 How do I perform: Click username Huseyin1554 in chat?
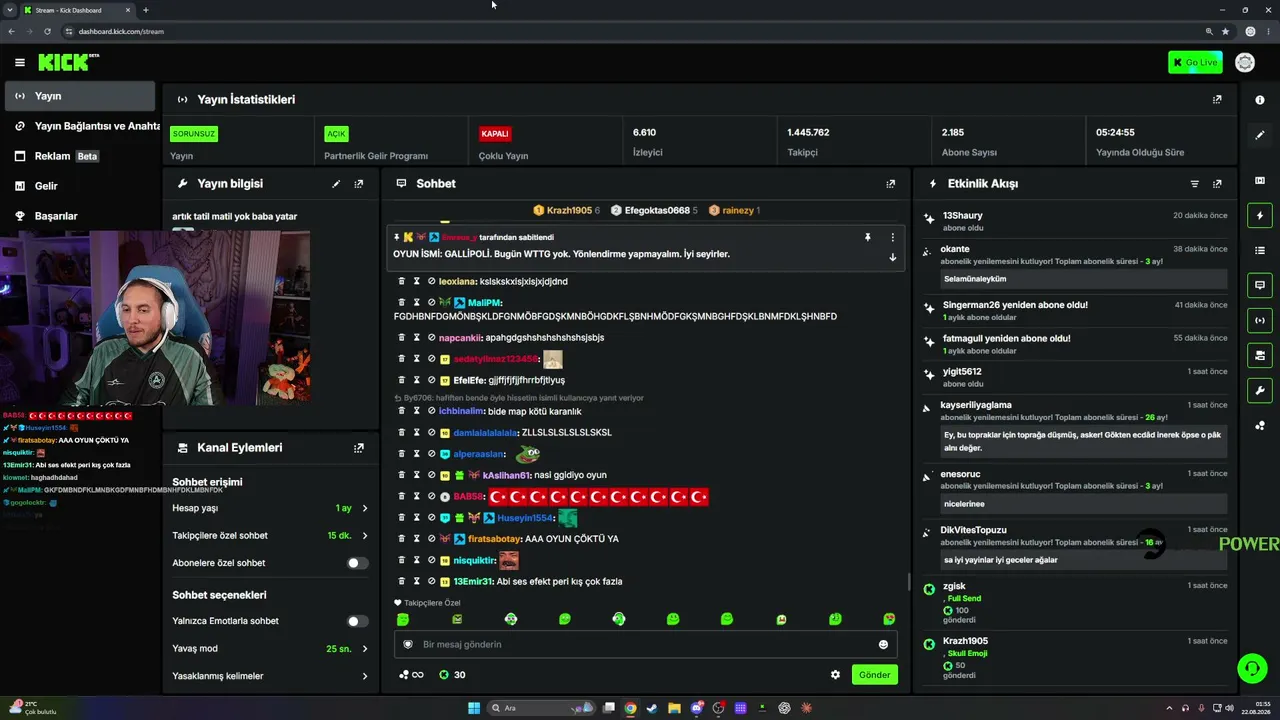point(525,518)
